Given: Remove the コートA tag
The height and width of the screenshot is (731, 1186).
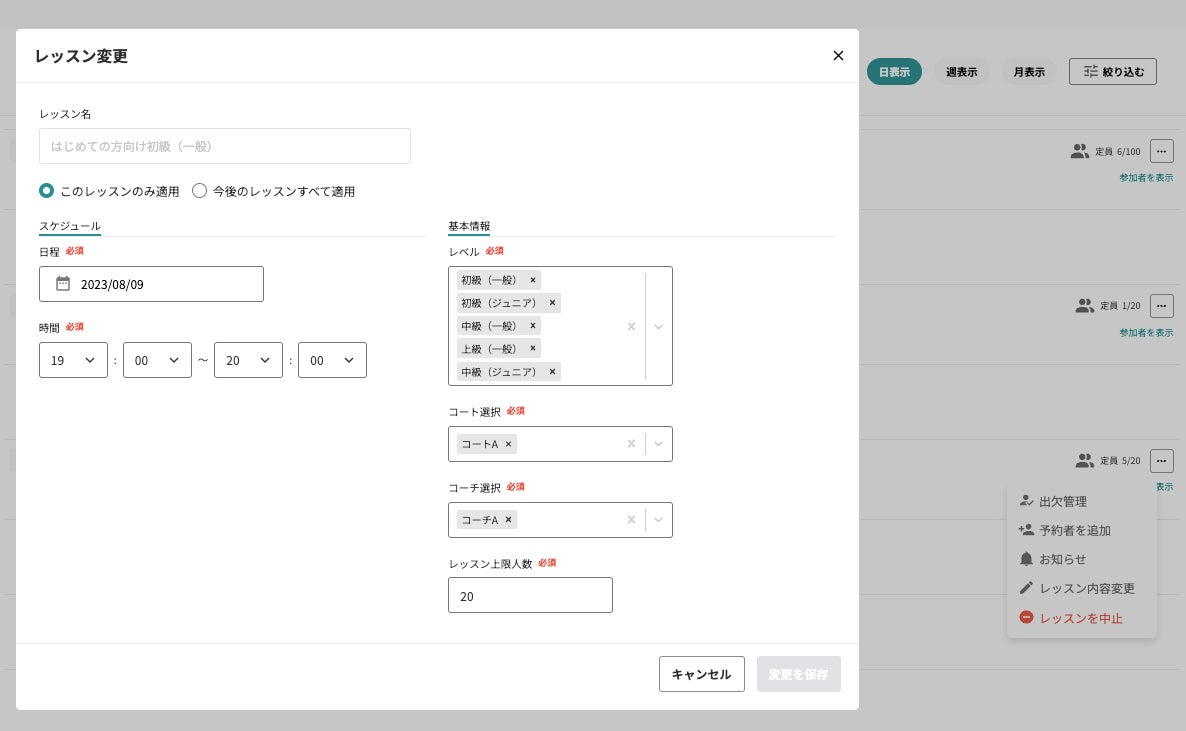Looking at the screenshot, I should click(x=508, y=444).
